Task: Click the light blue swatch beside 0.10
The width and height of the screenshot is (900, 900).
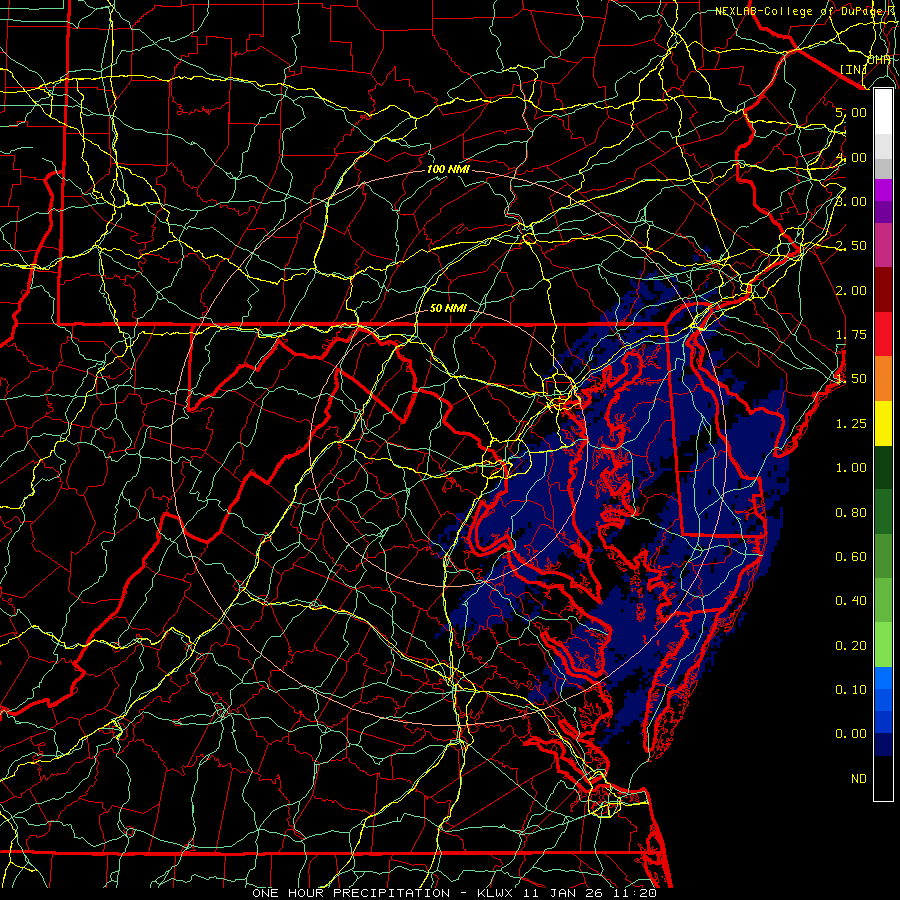Action: pyautogui.click(x=883, y=678)
